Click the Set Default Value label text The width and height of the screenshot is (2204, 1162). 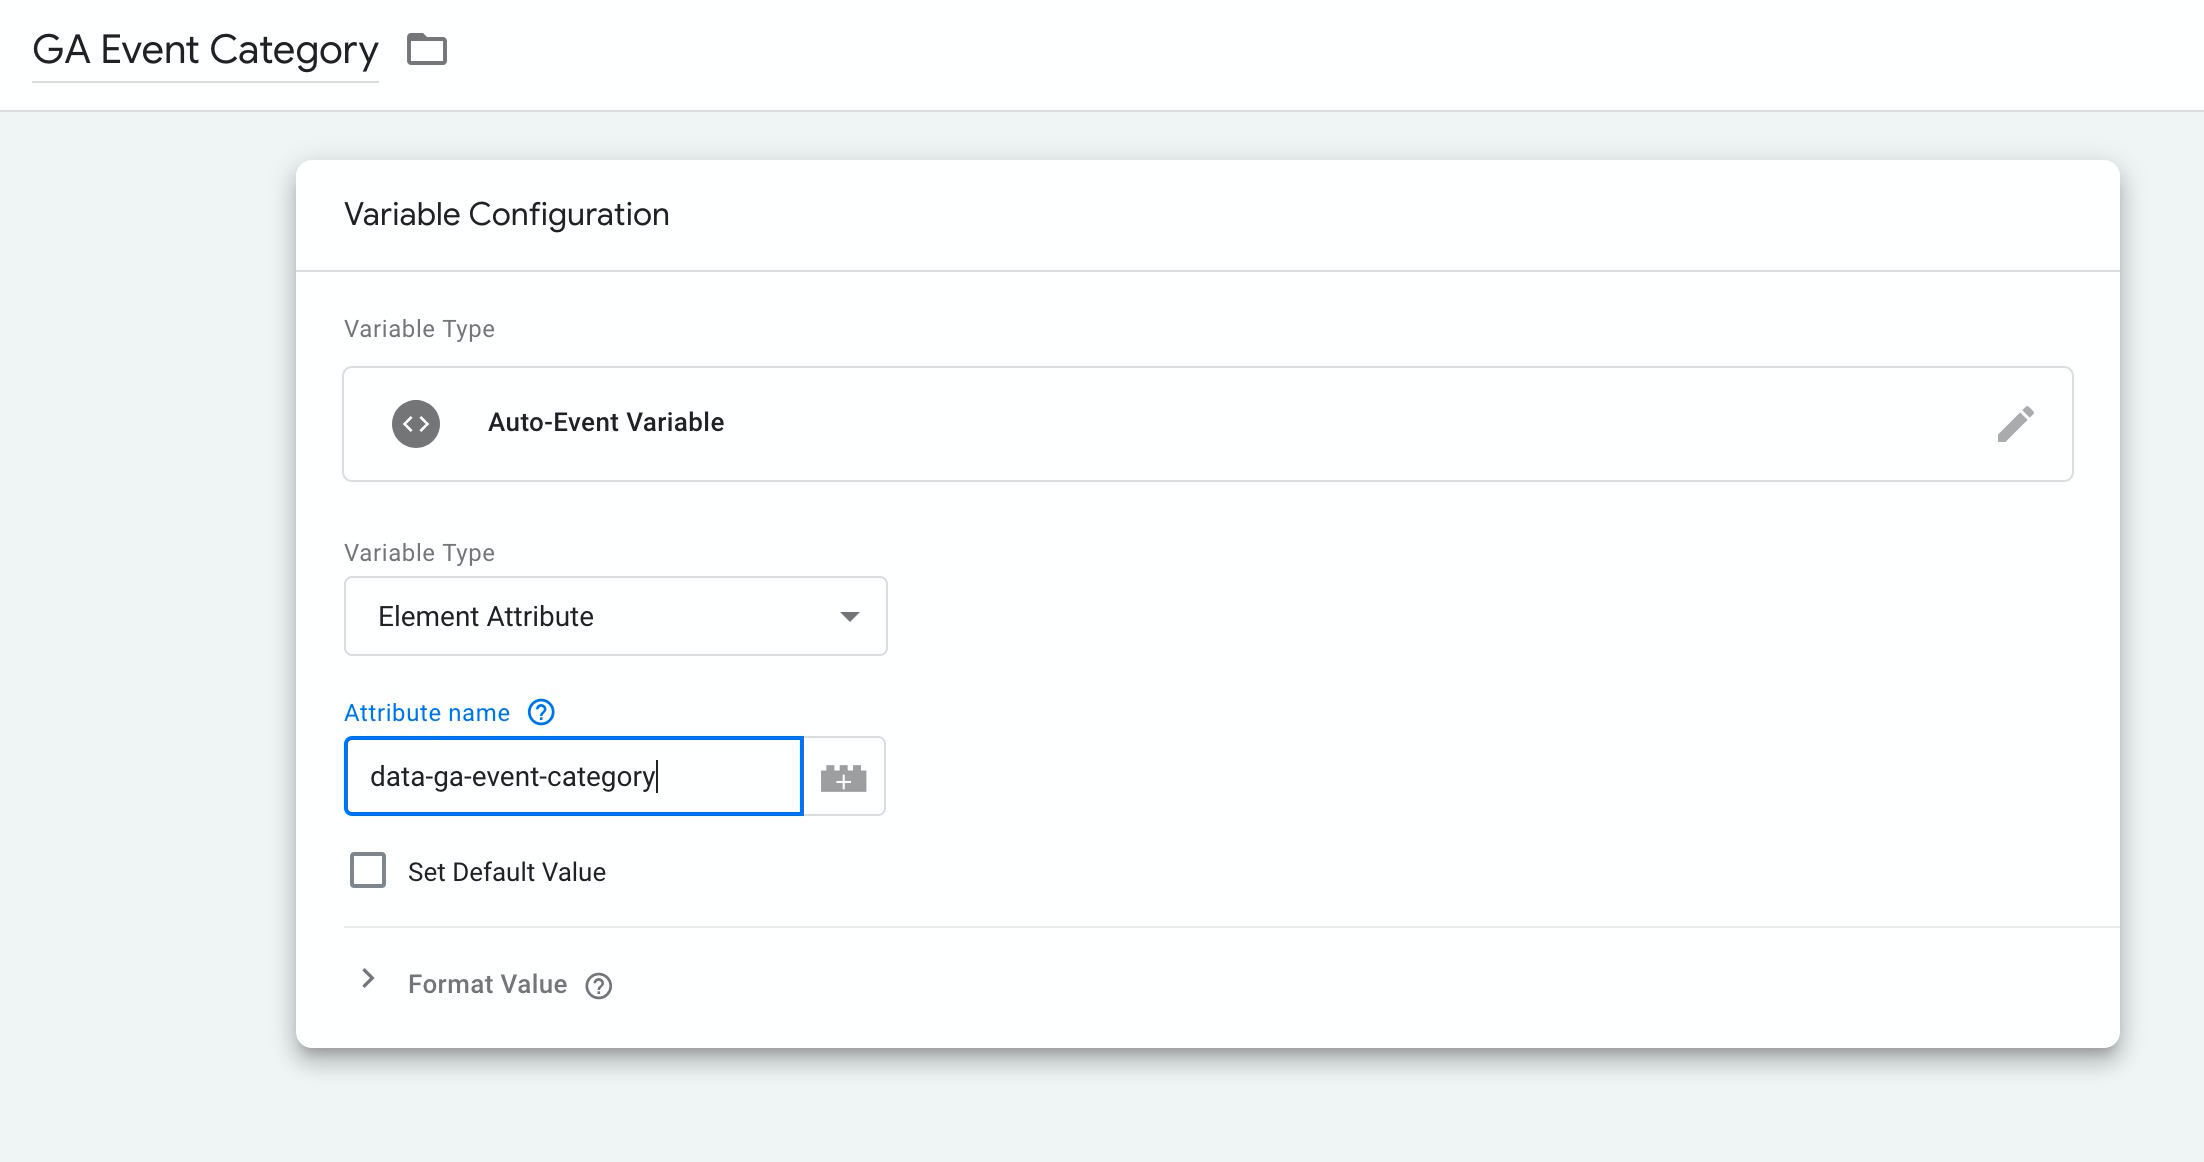pos(506,872)
